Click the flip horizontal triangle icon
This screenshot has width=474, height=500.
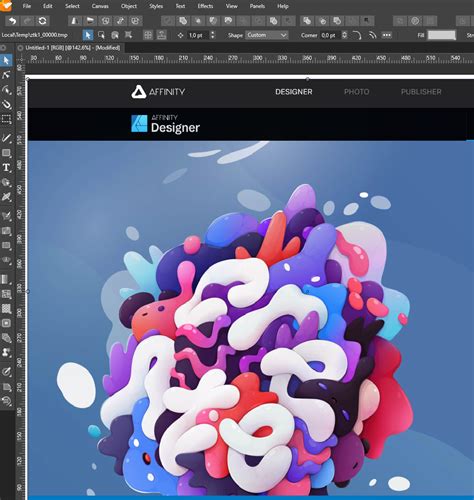(75, 21)
